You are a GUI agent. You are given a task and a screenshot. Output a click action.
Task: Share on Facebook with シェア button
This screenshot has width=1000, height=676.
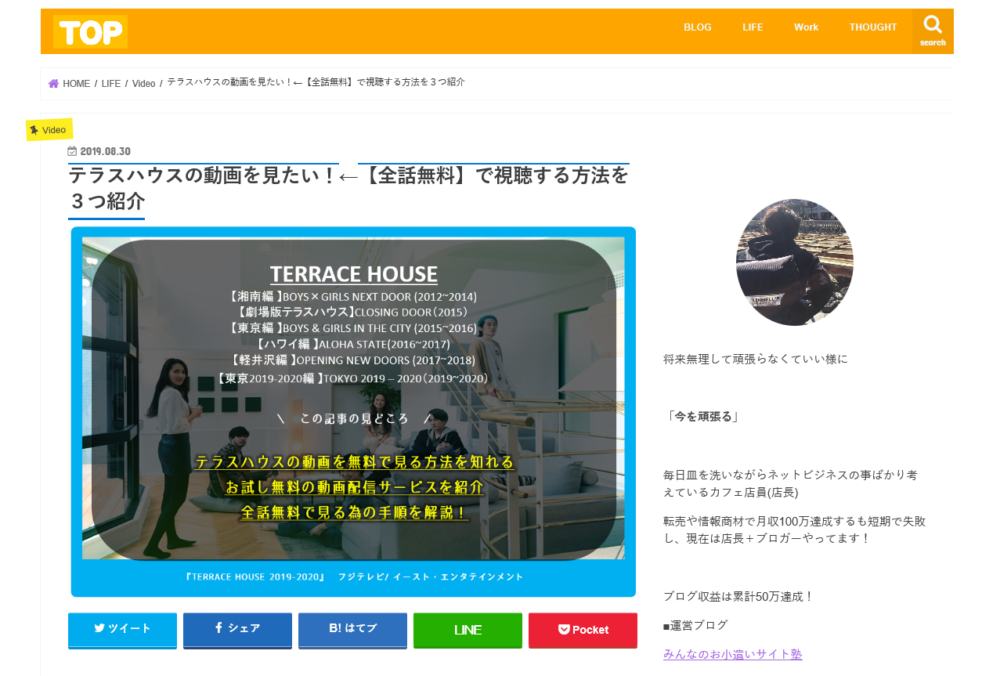click(237, 630)
